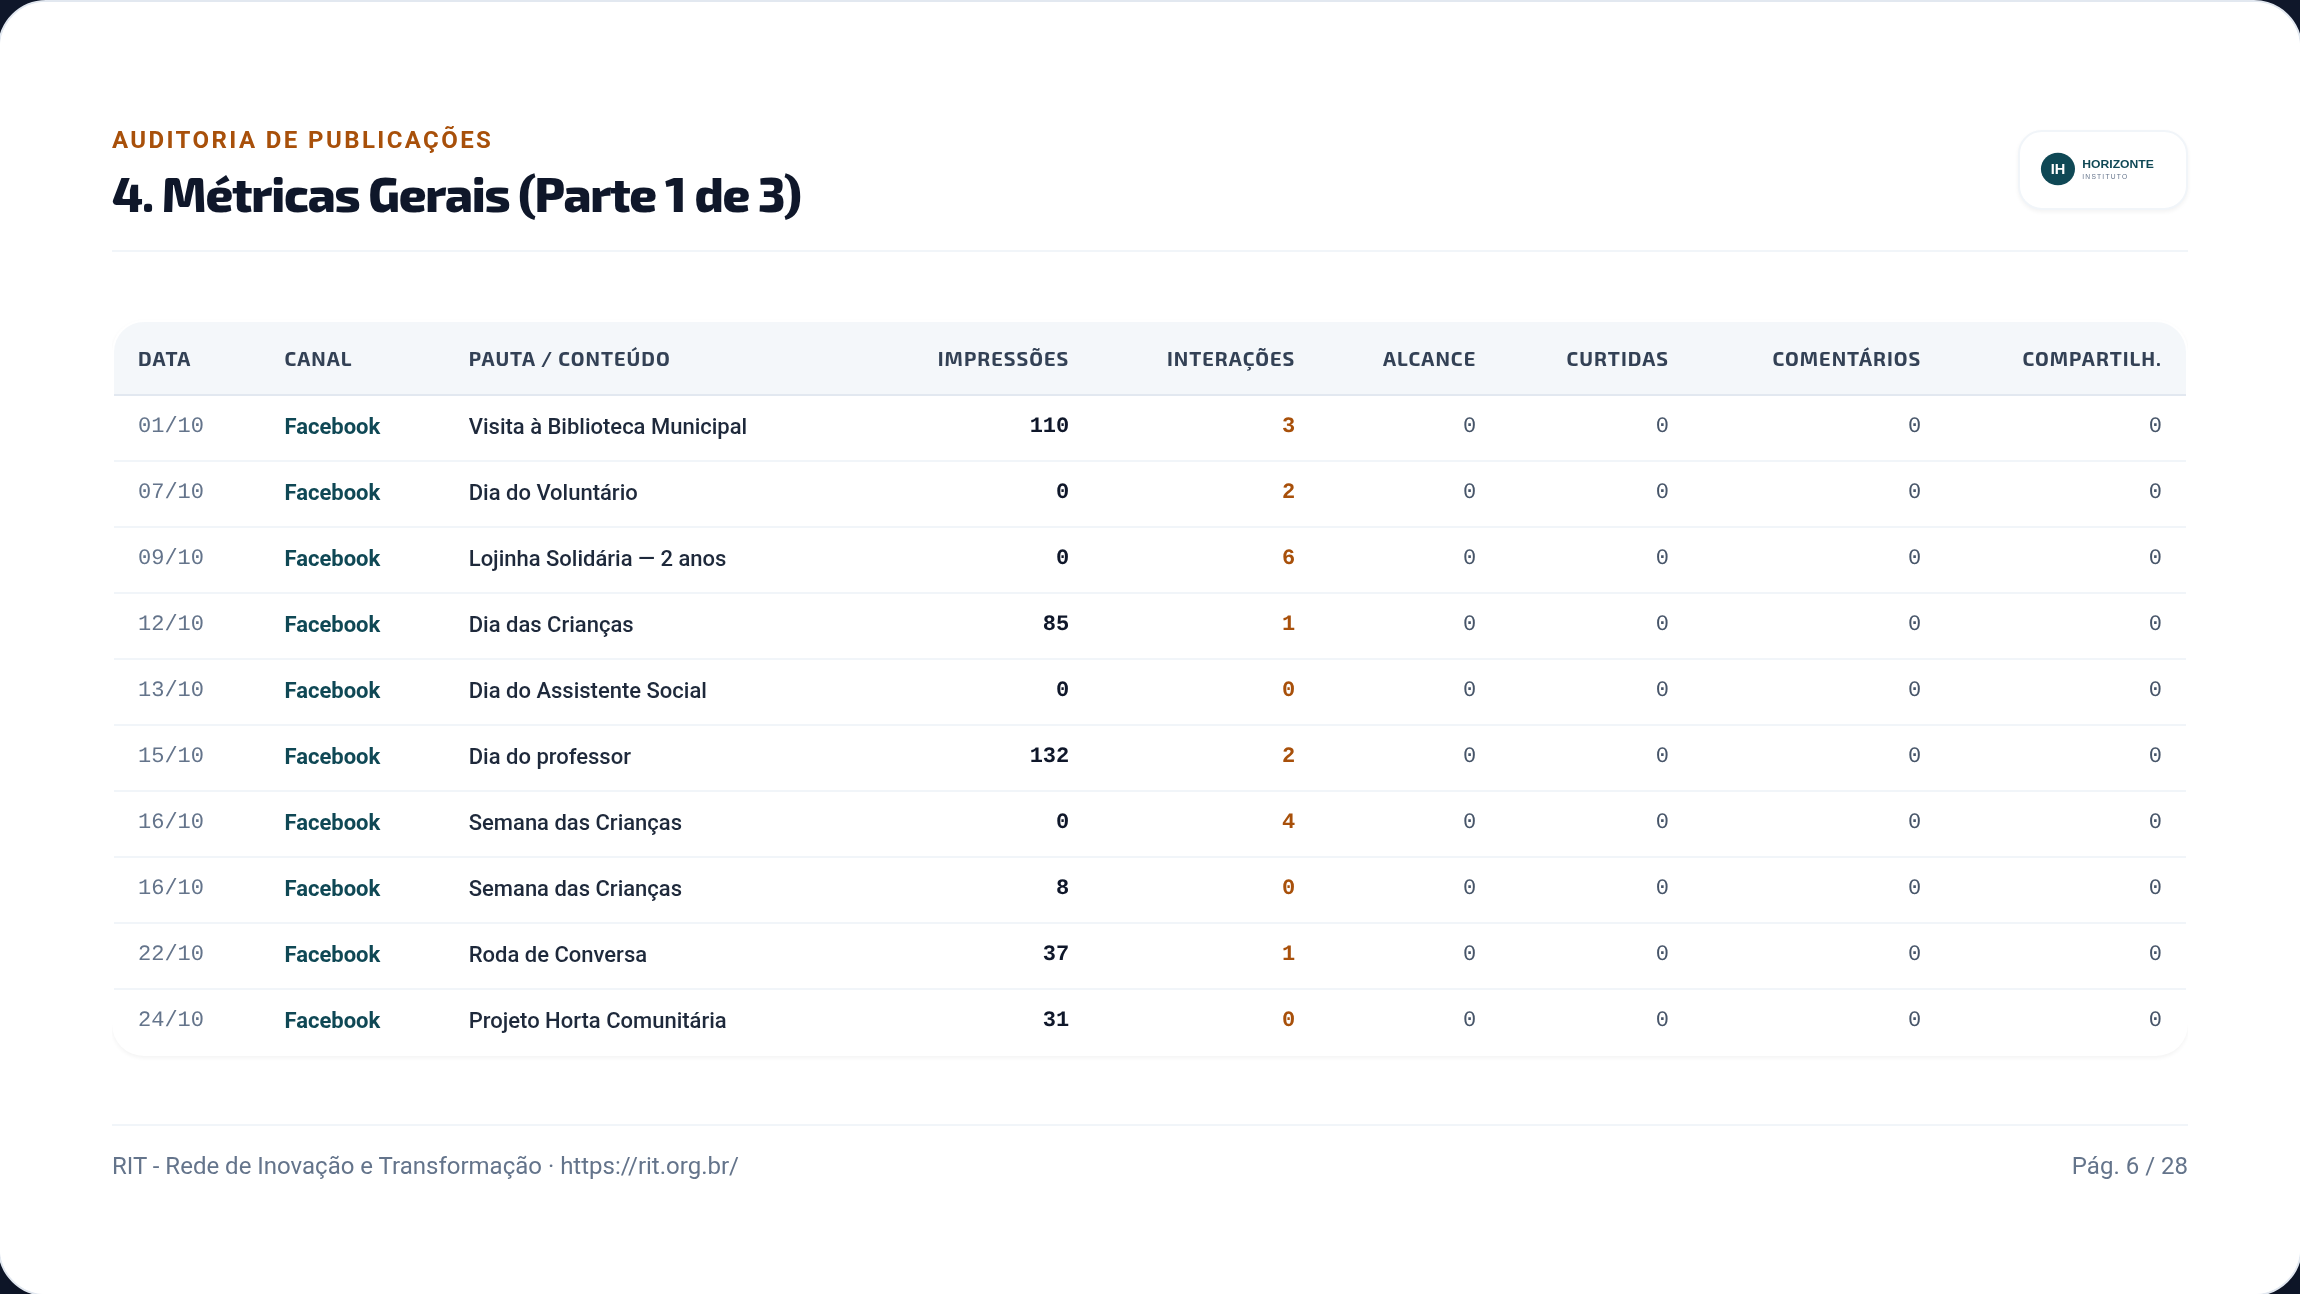Click the heading 4. Métricas Gerais (Parte 1 de 3)
The image size is (2300, 1294).
coord(457,196)
